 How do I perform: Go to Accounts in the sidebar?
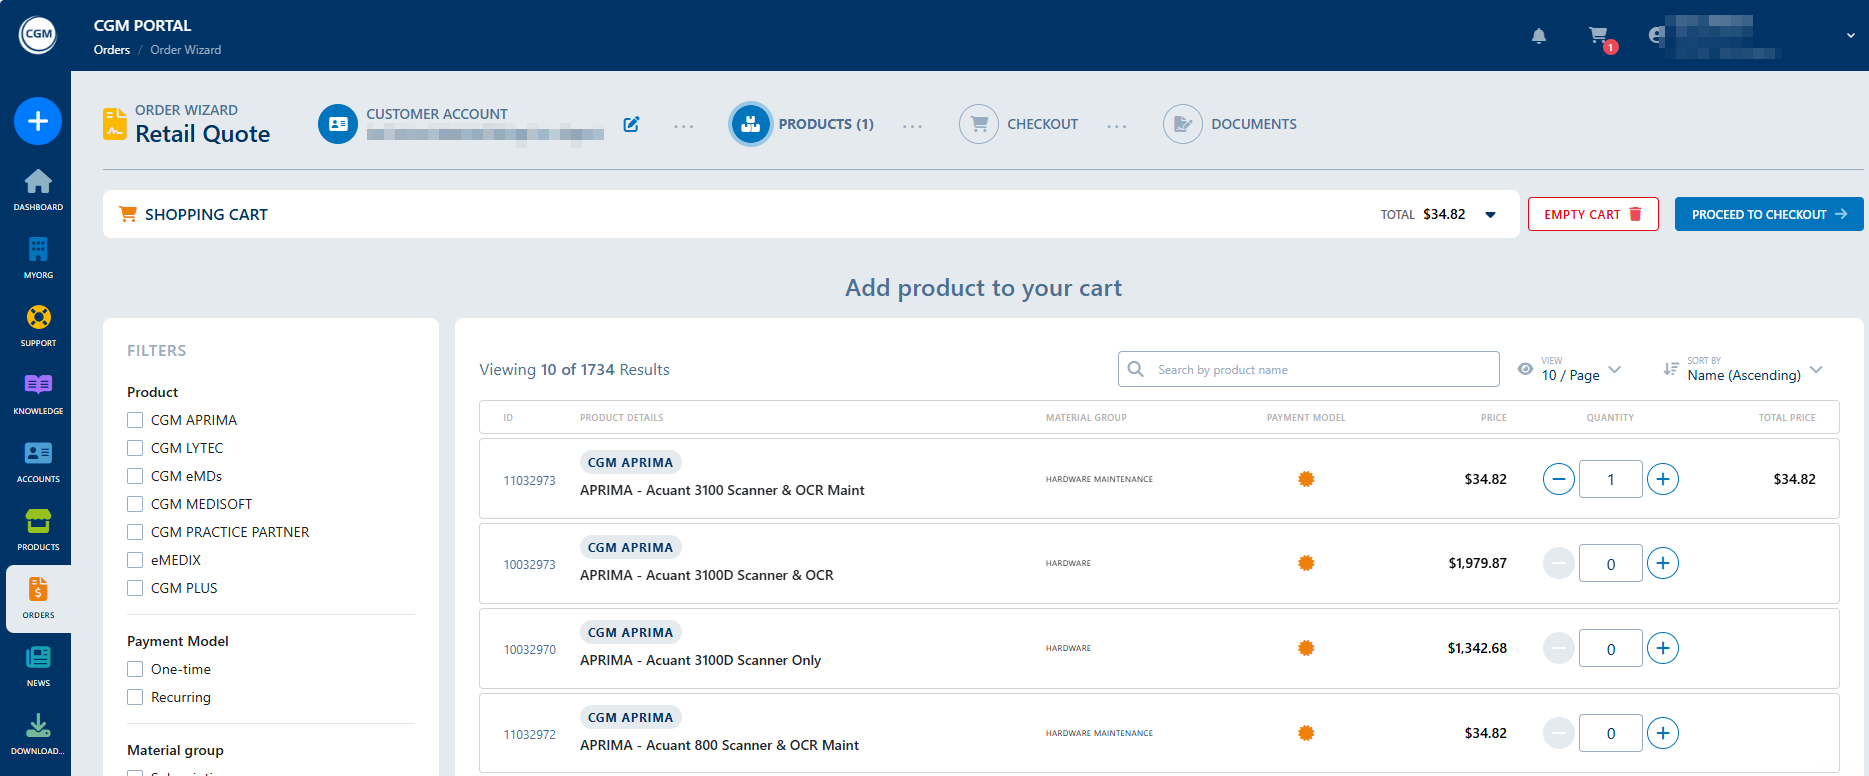pos(38,461)
